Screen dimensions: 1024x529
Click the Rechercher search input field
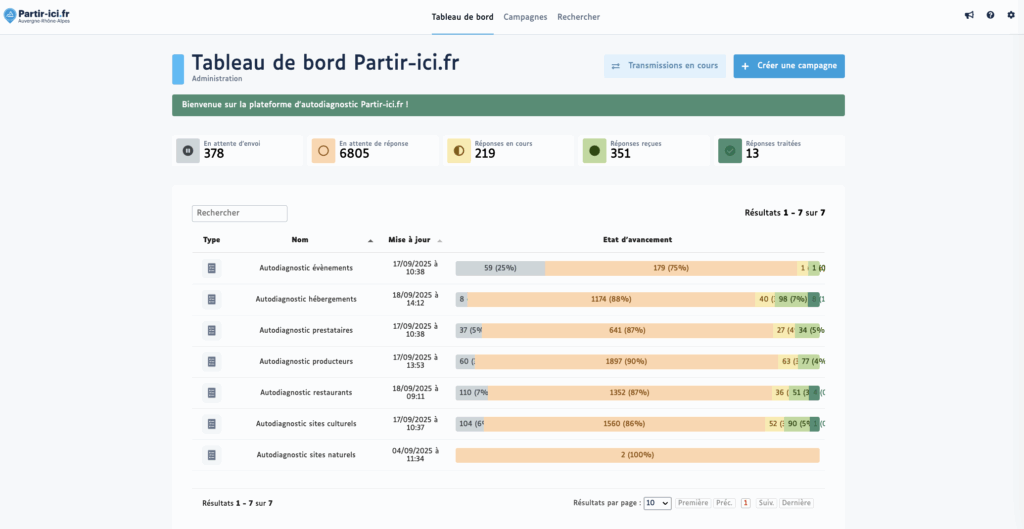(239, 213)
